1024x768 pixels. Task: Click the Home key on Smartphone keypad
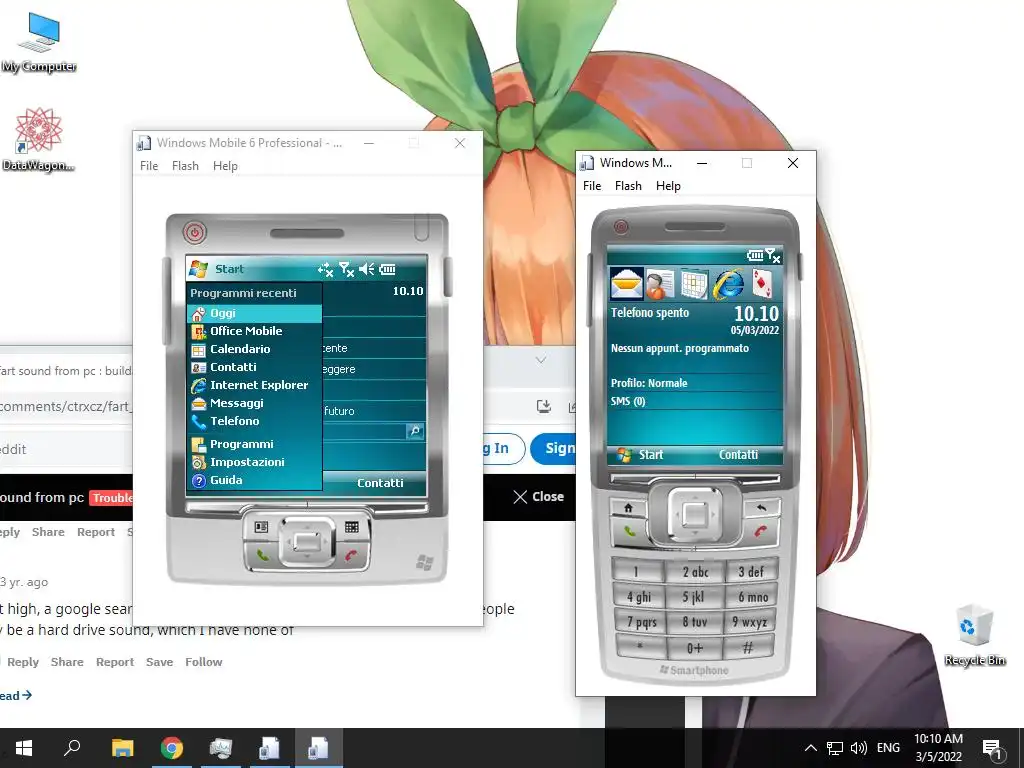[628, 508]
